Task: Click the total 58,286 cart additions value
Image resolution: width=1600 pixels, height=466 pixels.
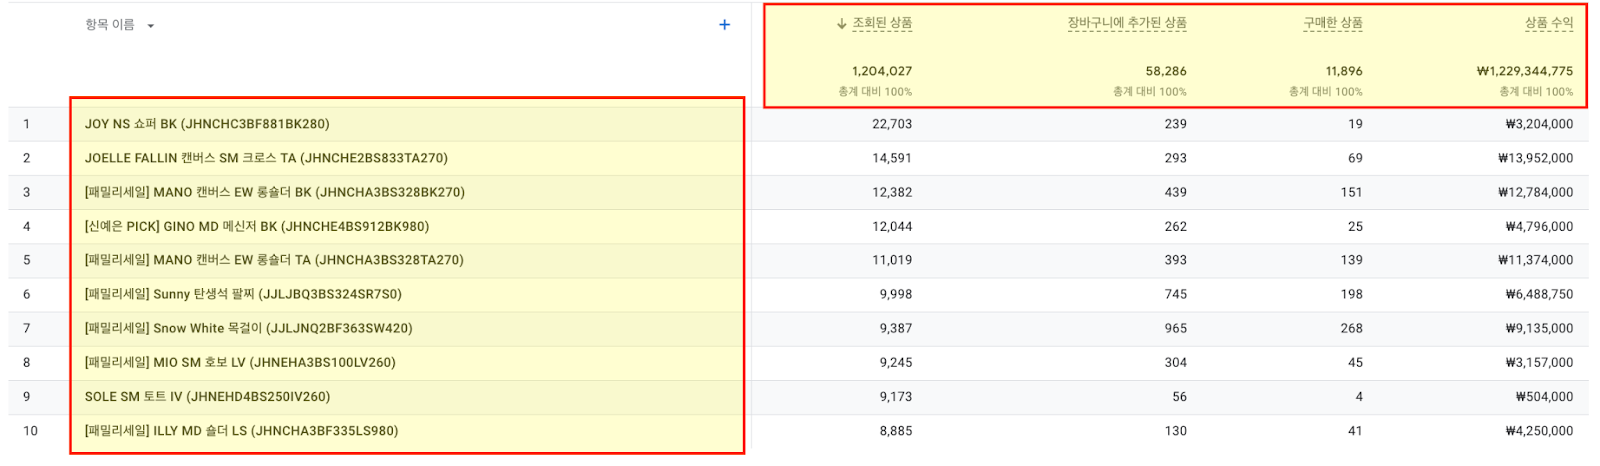Action: pos(1166,71)
